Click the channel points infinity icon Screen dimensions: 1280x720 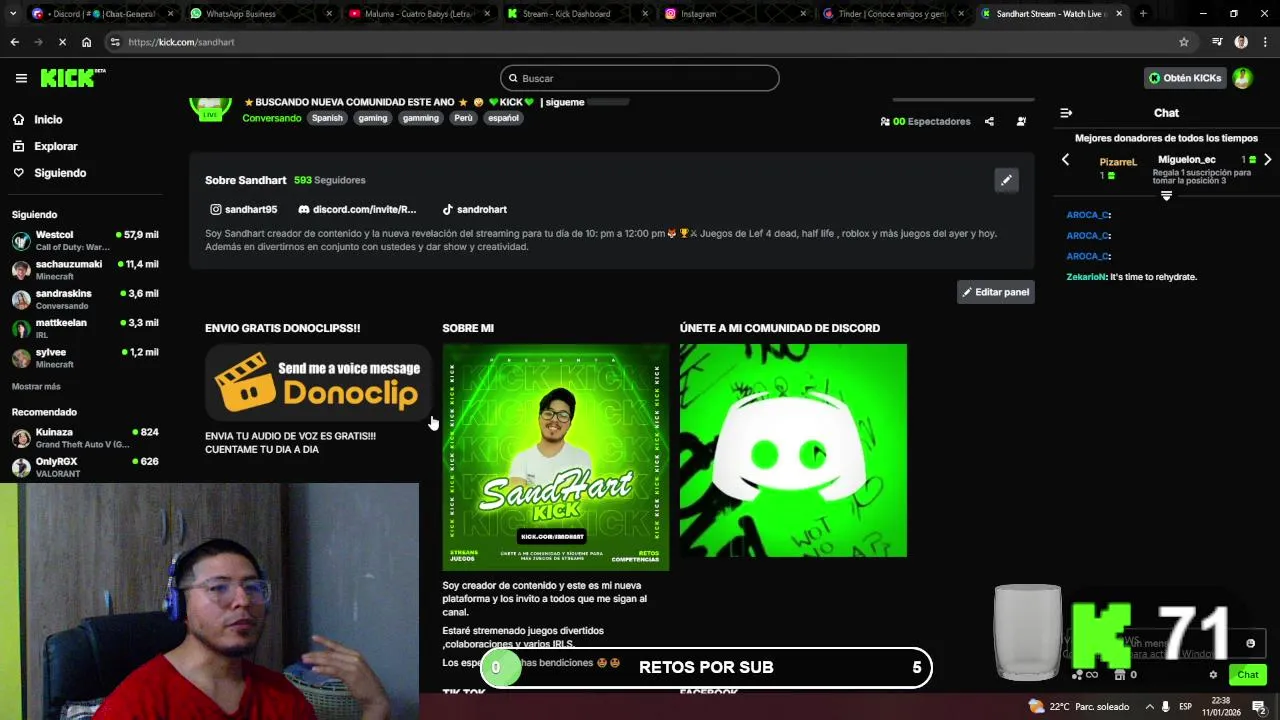click(1086, 675)
